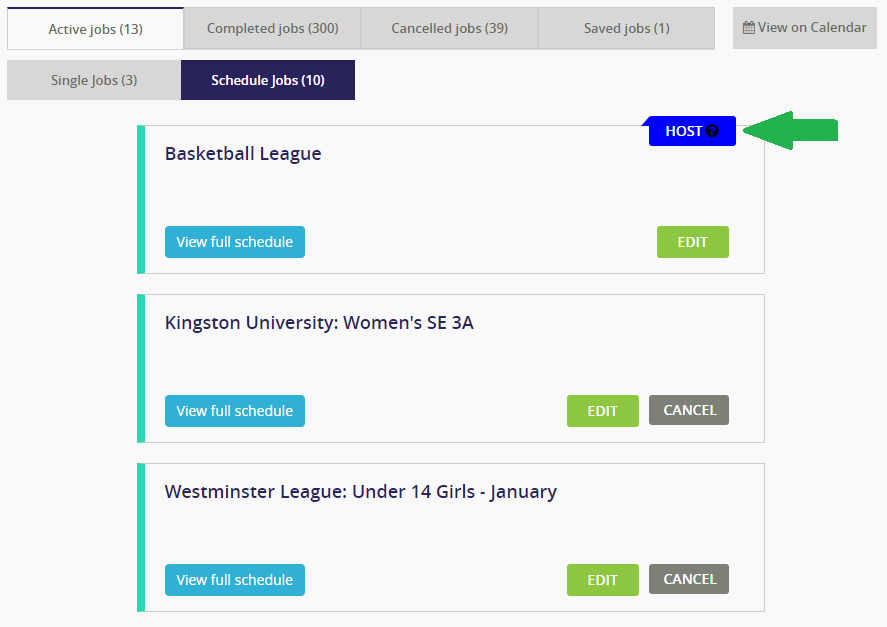Switch to Completed jobs (300) tab

coord(272,28)
